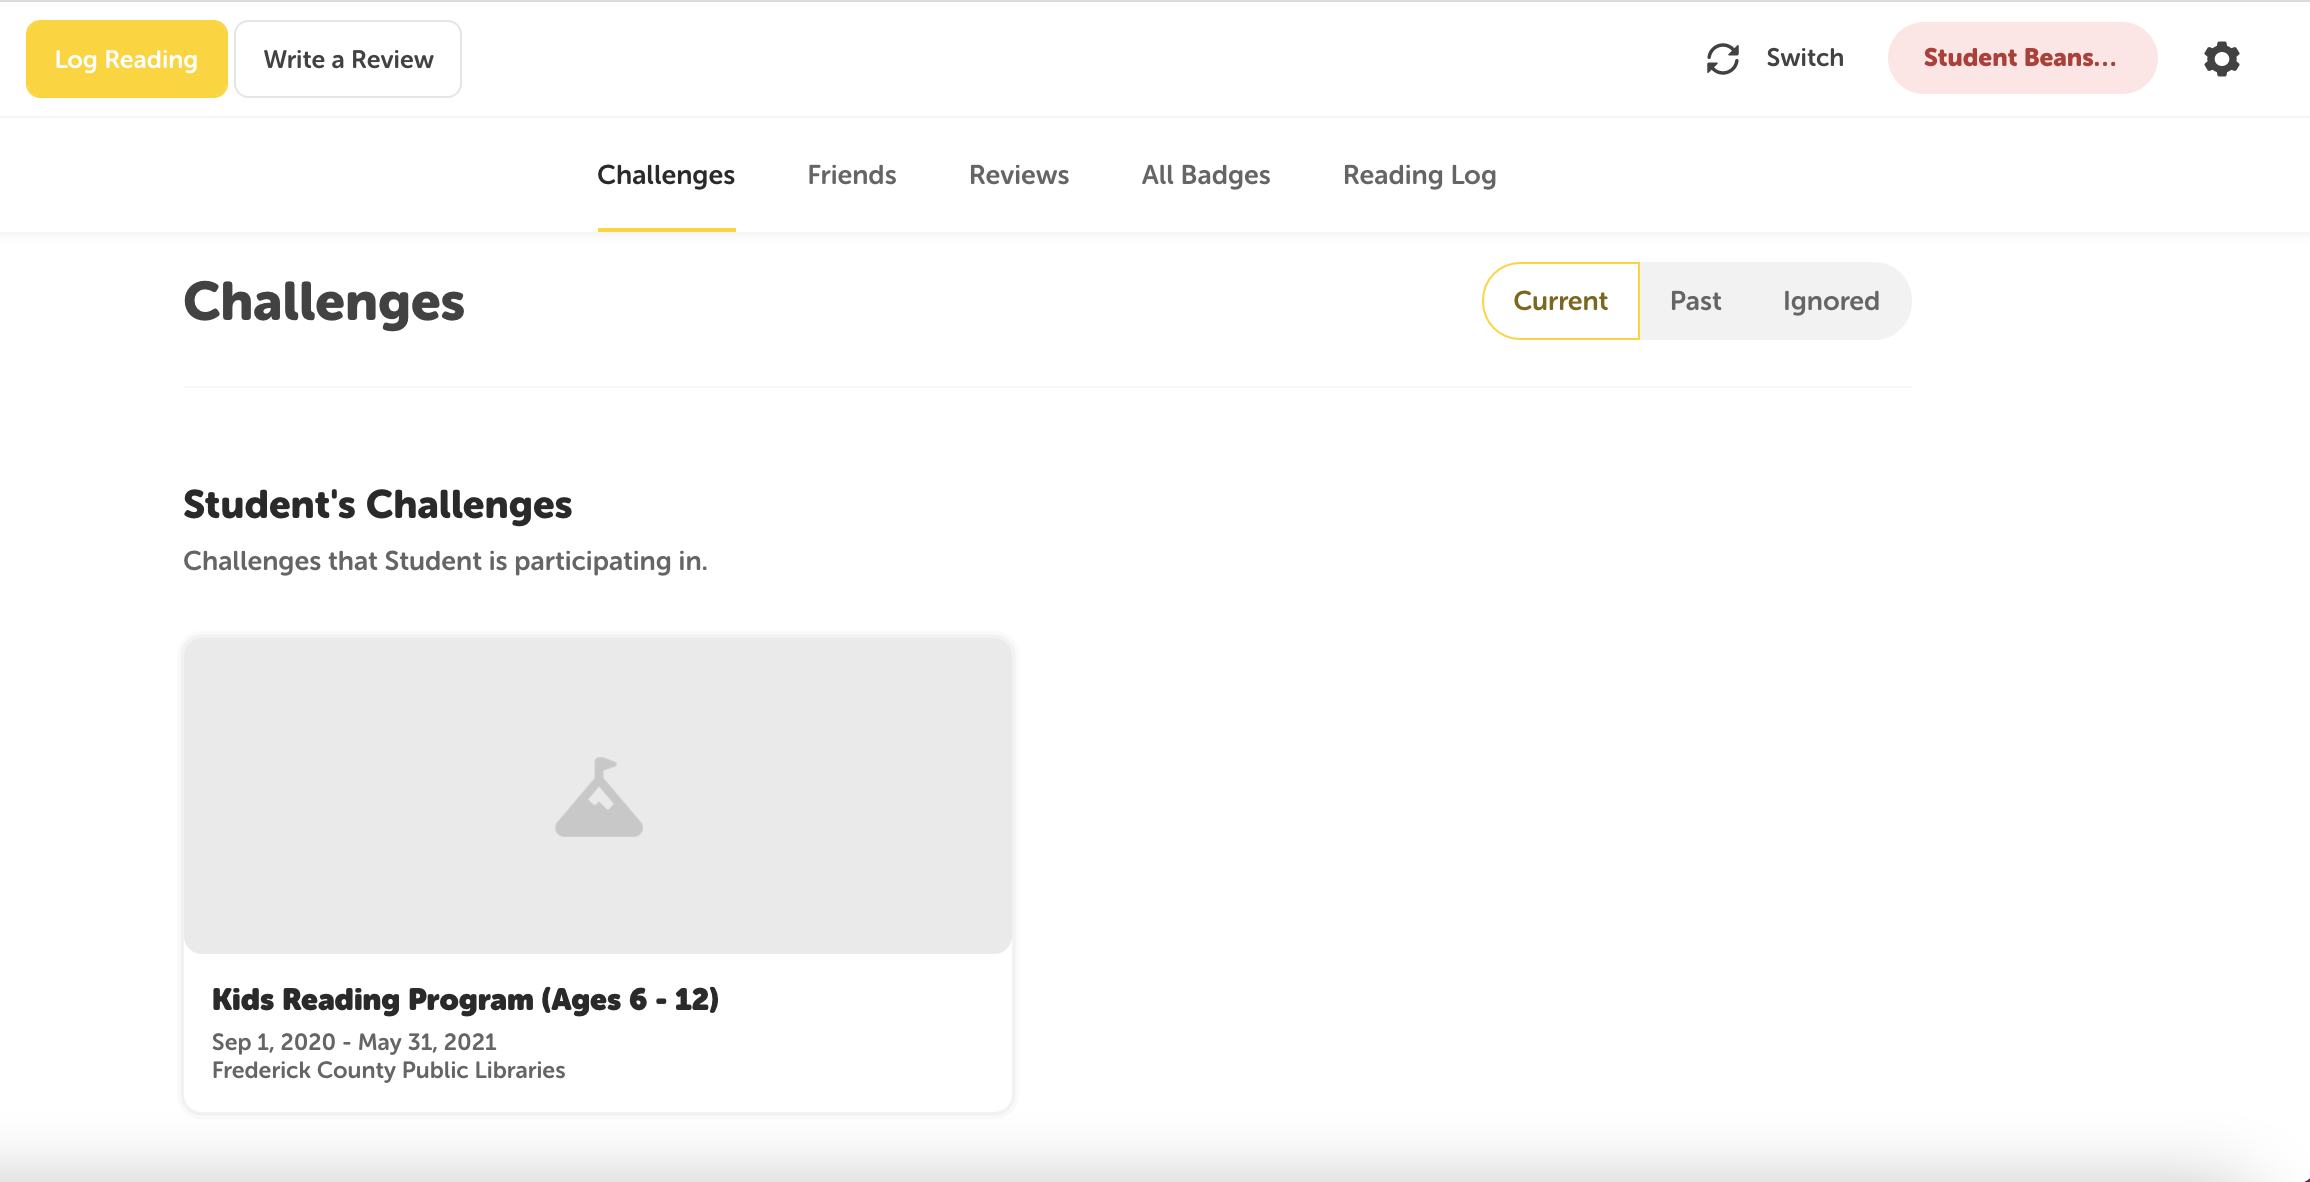Click the Student's Challenges heading
2310x1182 pixels.
coord(377,505)
